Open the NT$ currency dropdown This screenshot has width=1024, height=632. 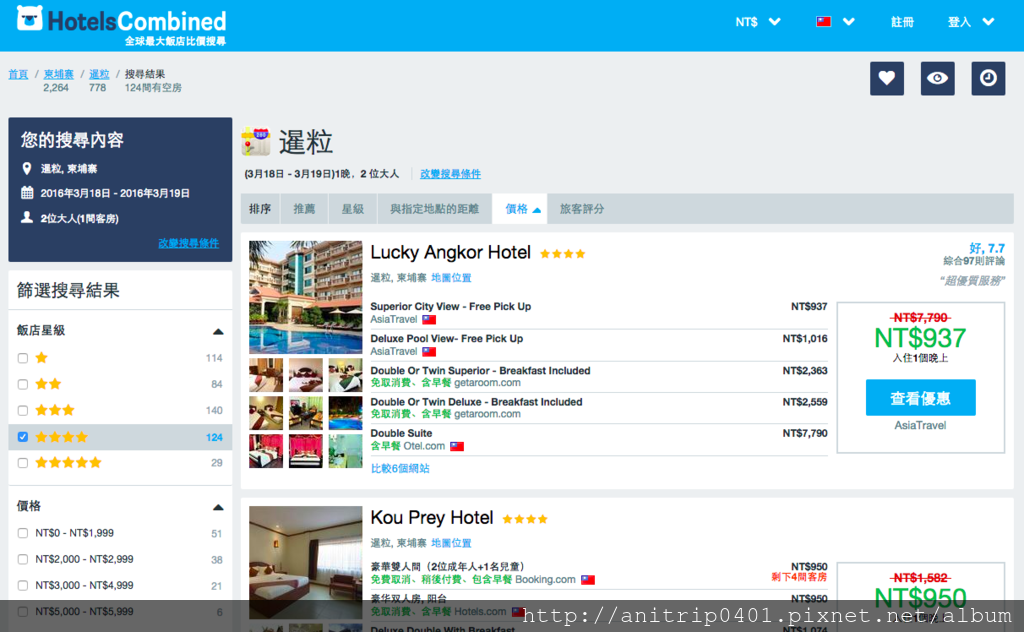[x=758, y=22]
